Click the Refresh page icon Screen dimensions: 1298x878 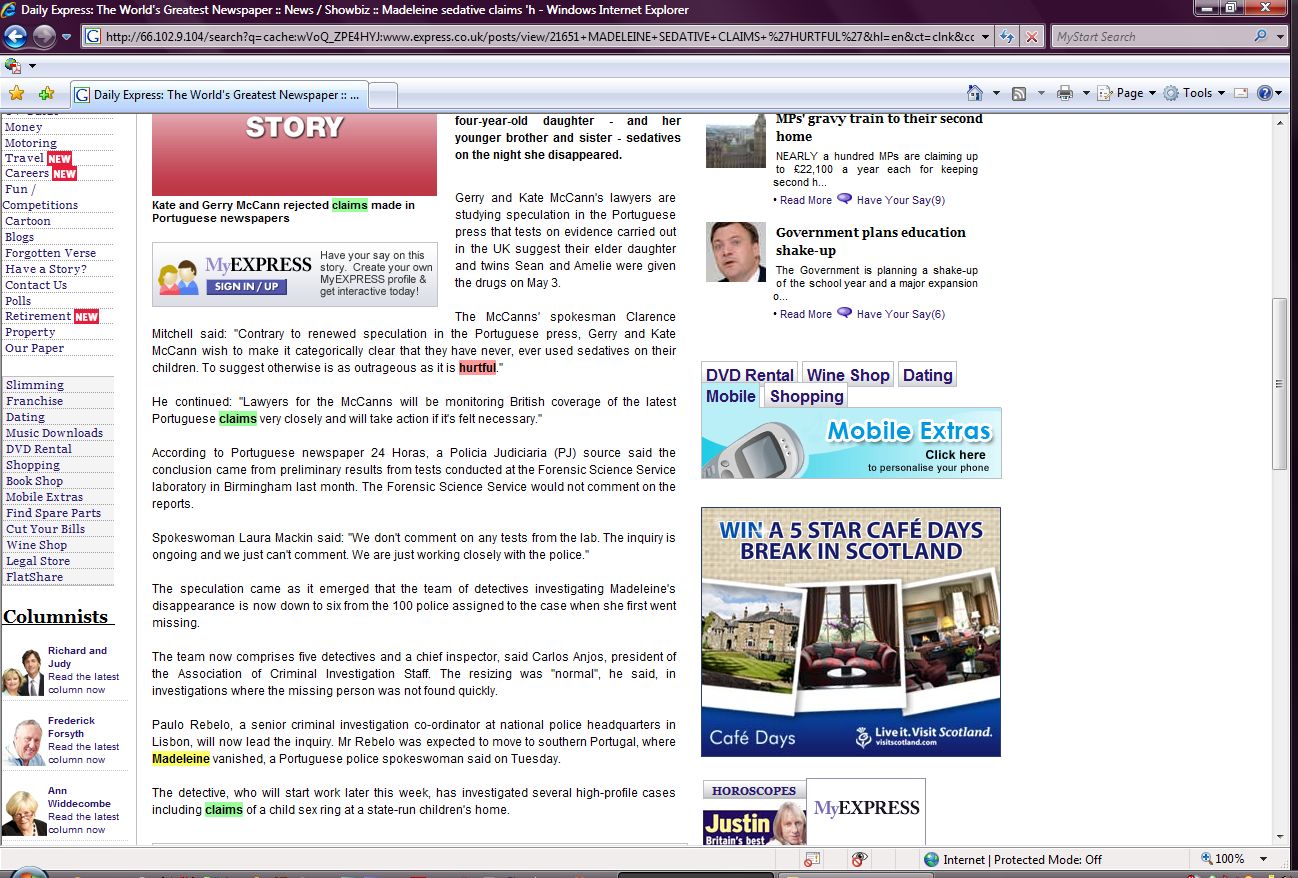[1007, 37]
